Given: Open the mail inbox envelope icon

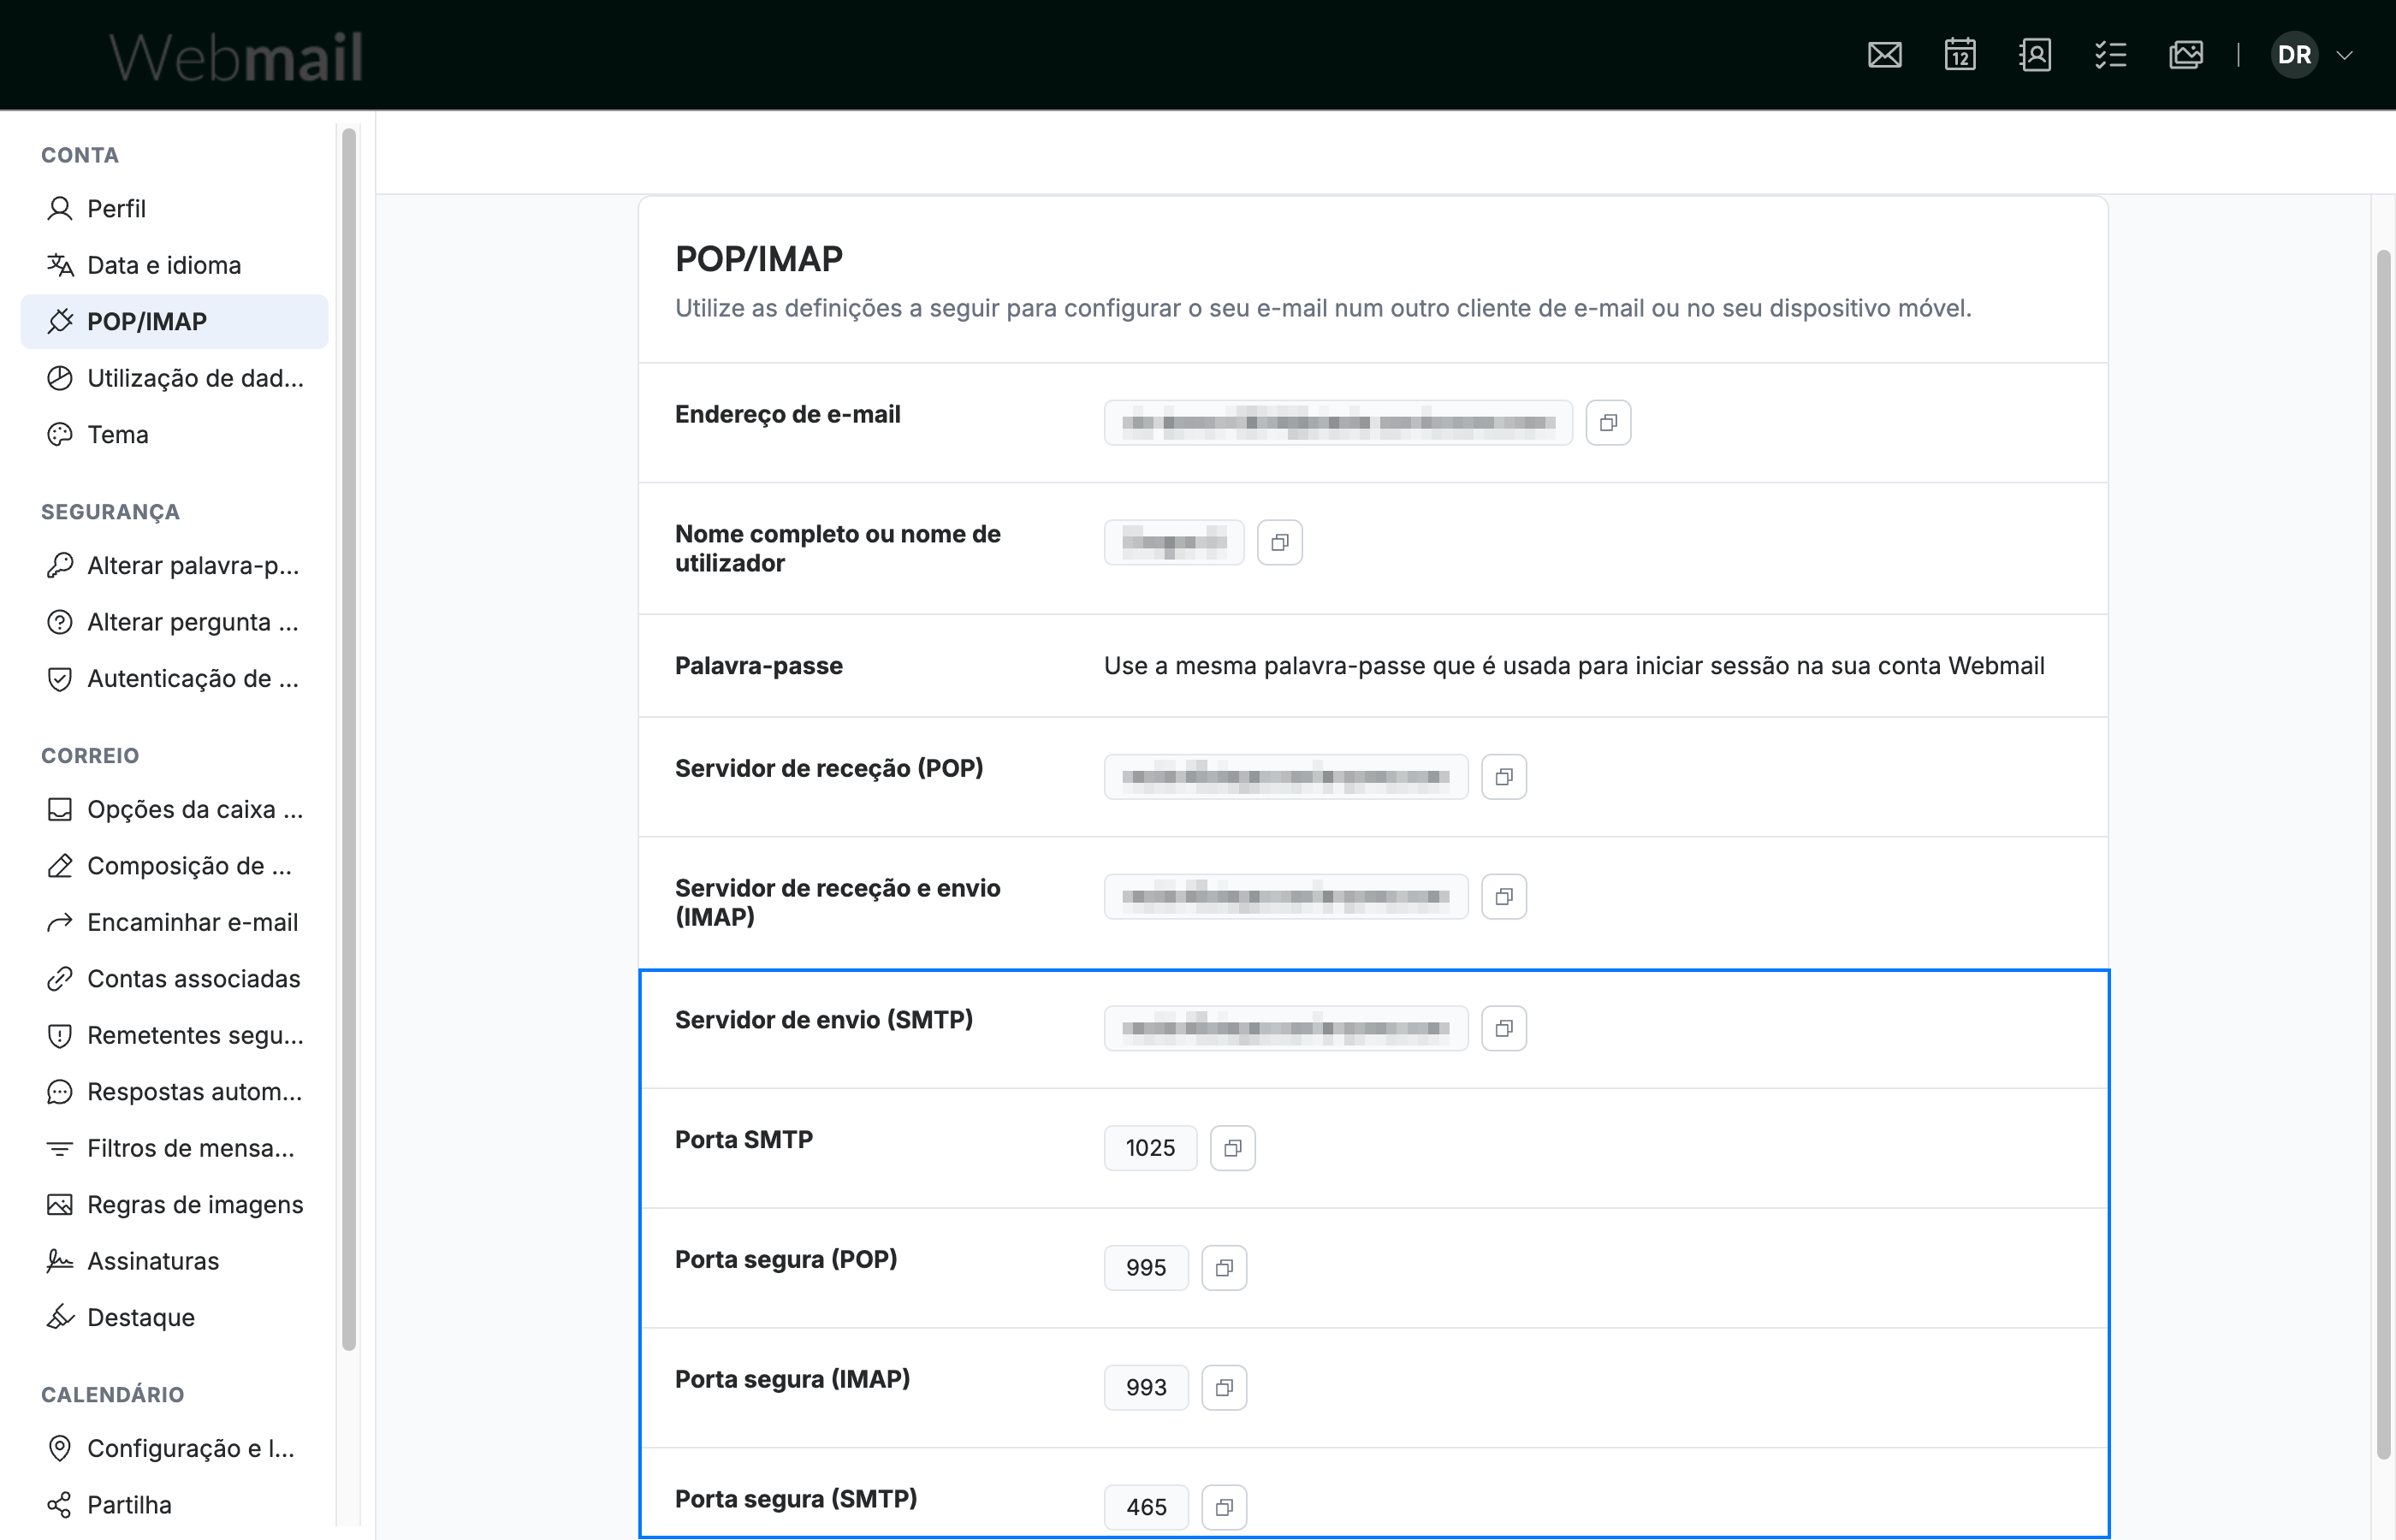Looking at the screenshot, I should tap(1885, 55).
